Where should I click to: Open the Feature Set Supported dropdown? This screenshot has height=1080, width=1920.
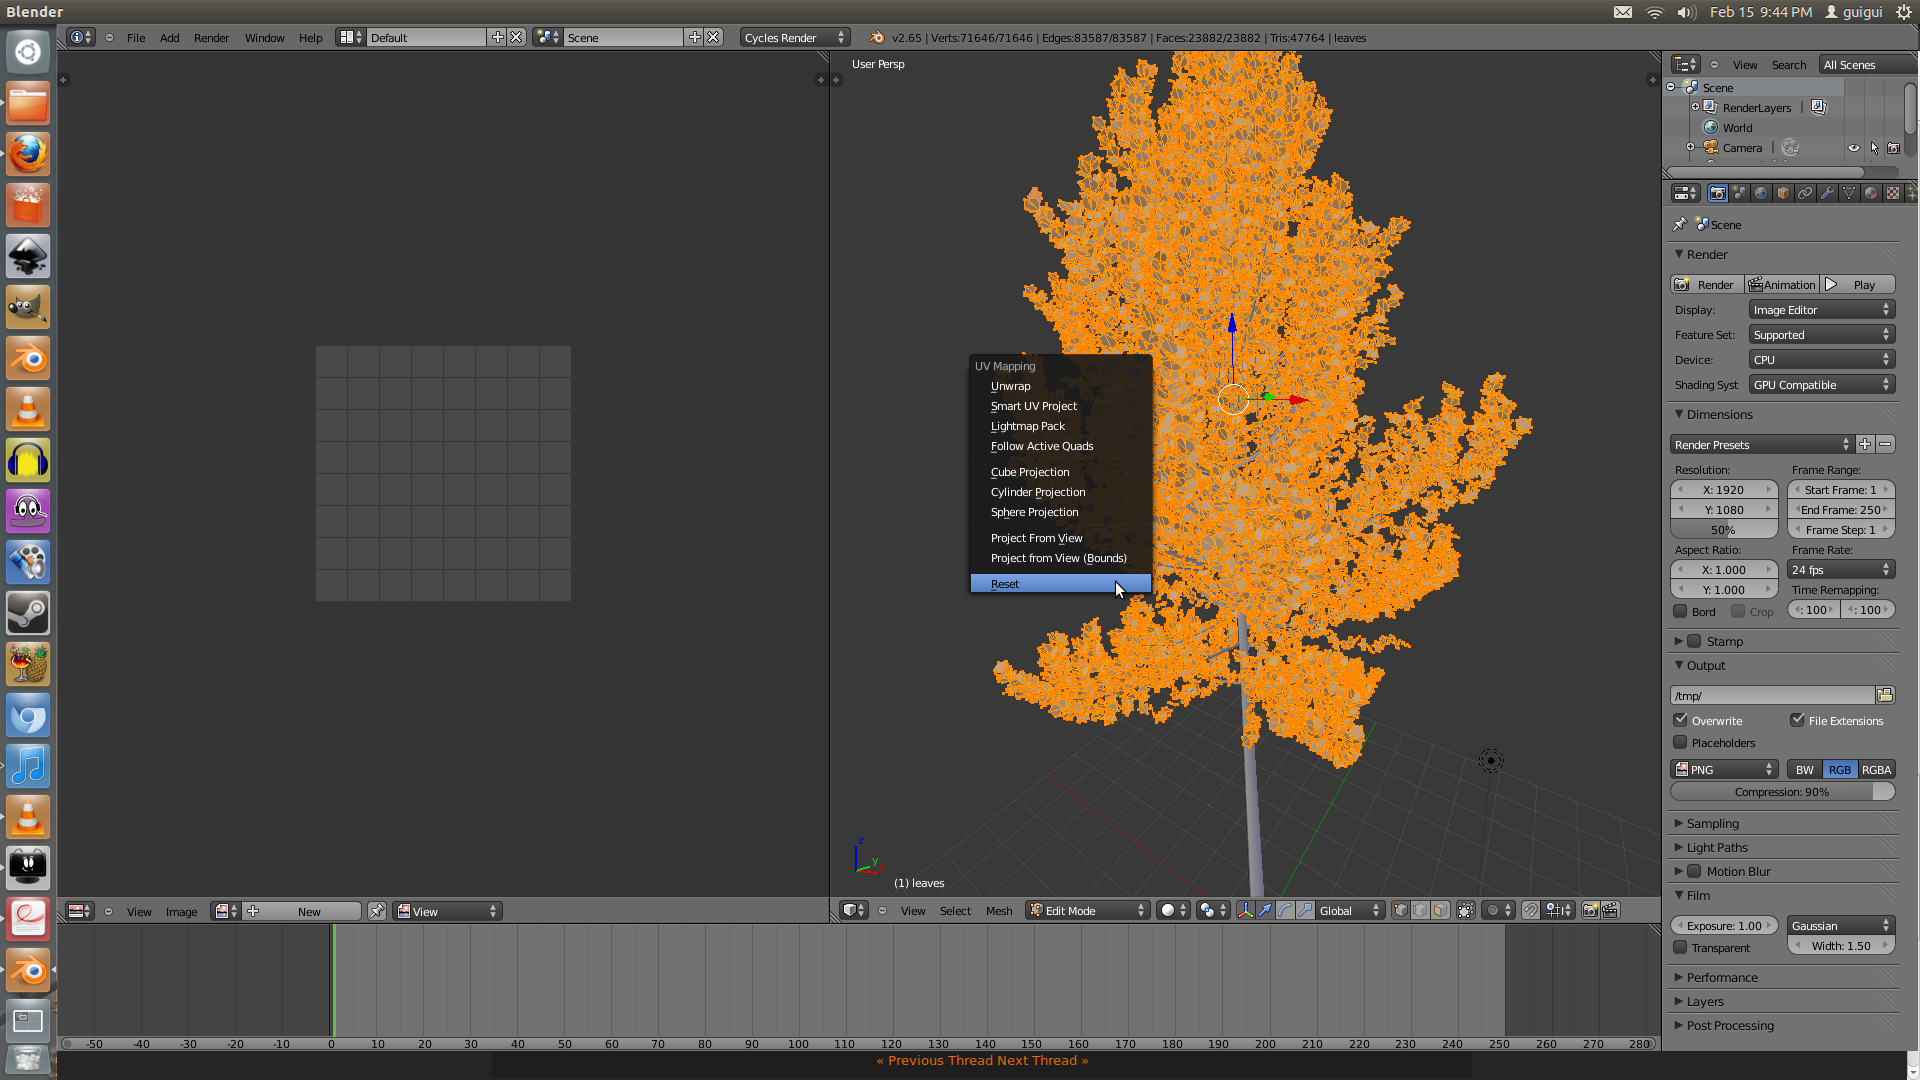(x=1821, y=335)
